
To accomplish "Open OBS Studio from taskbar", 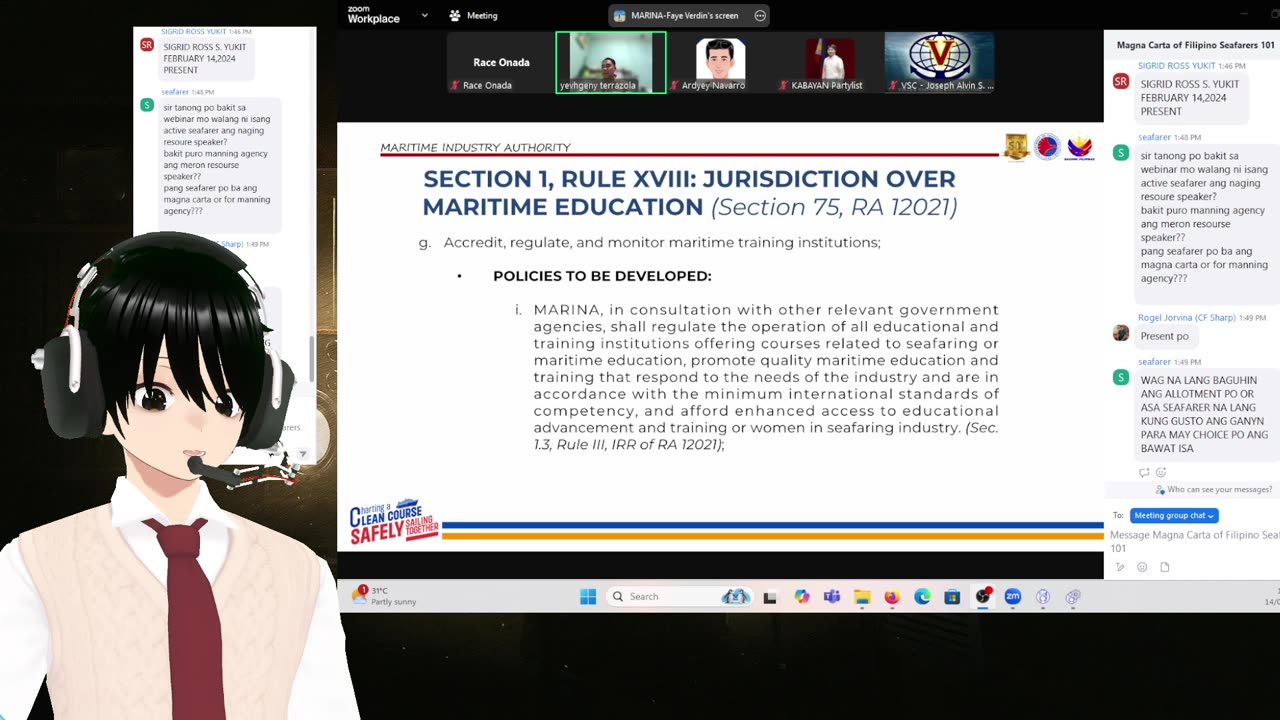I will pos(983,596).
